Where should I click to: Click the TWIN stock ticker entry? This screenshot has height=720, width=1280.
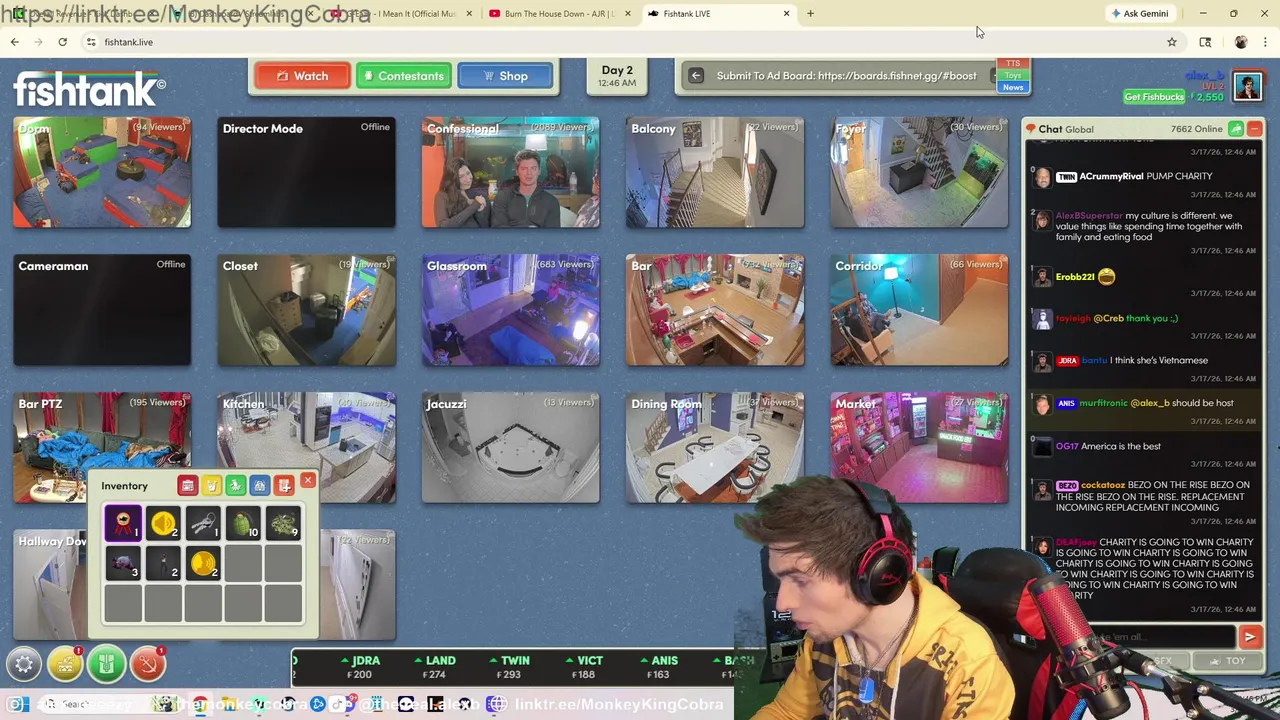(511, 667)
